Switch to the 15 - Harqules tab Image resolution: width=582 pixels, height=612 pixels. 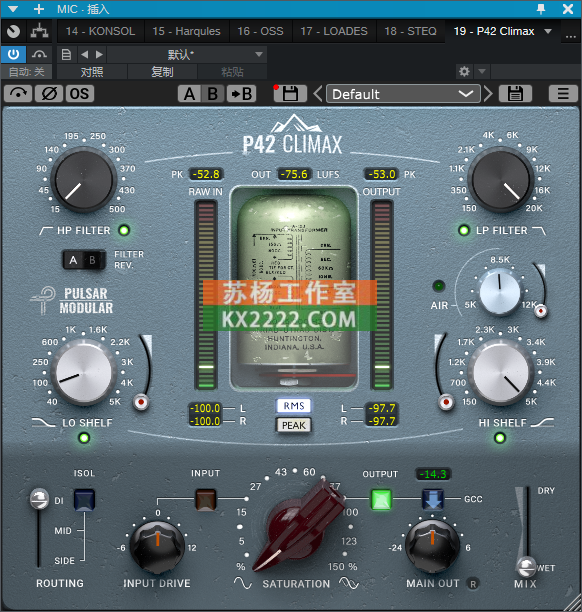[x=186, y=31]
